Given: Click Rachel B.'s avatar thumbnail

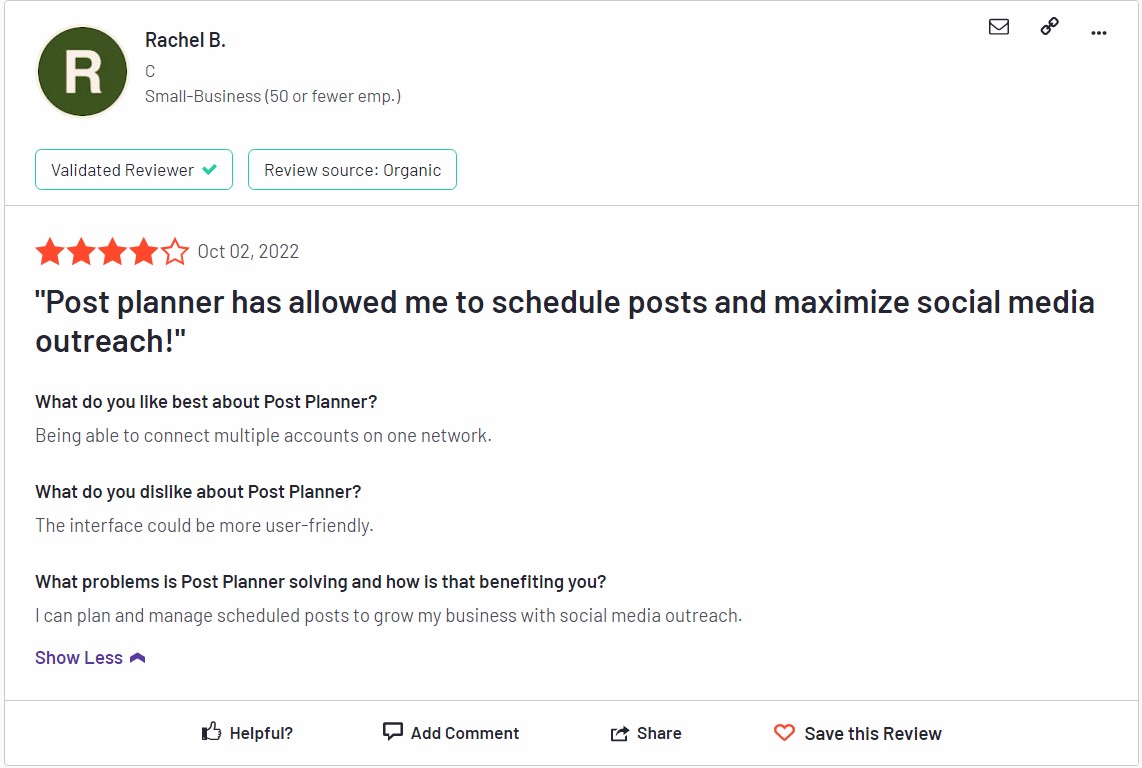Looking at the screenshot, I should pos(81,71).
